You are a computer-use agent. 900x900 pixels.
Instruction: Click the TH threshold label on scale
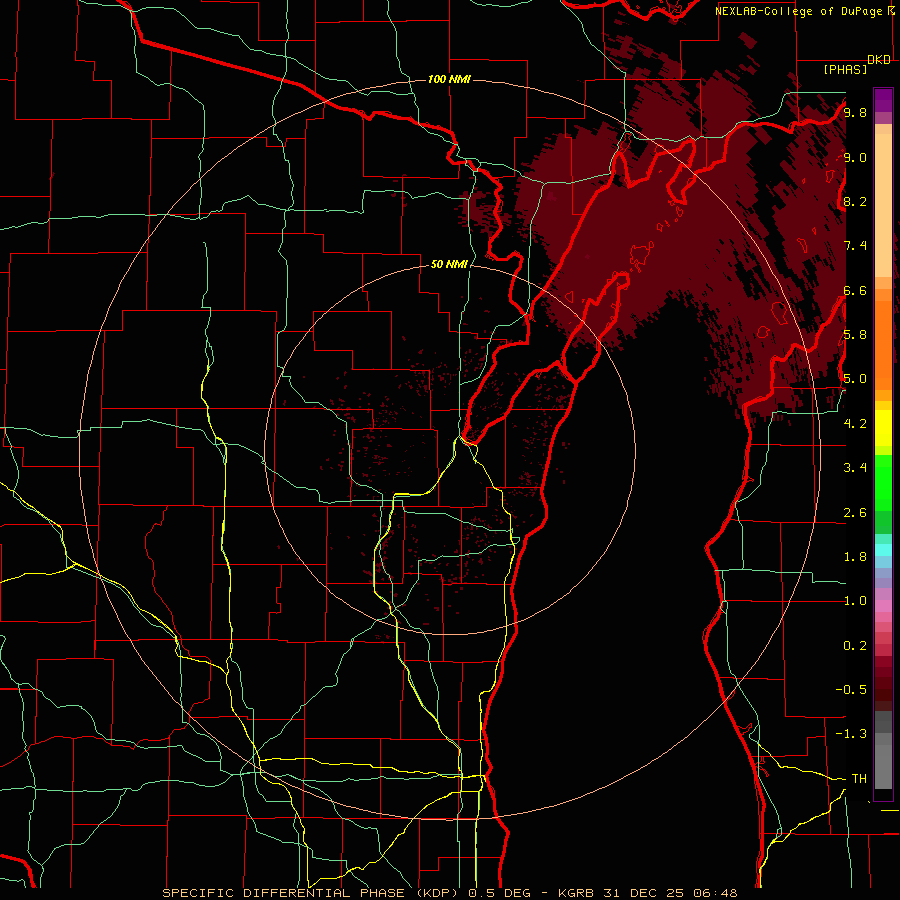click(859, 779)
